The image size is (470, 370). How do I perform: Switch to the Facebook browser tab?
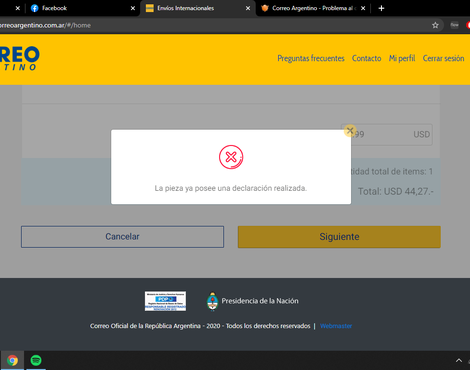pos(82,8)
